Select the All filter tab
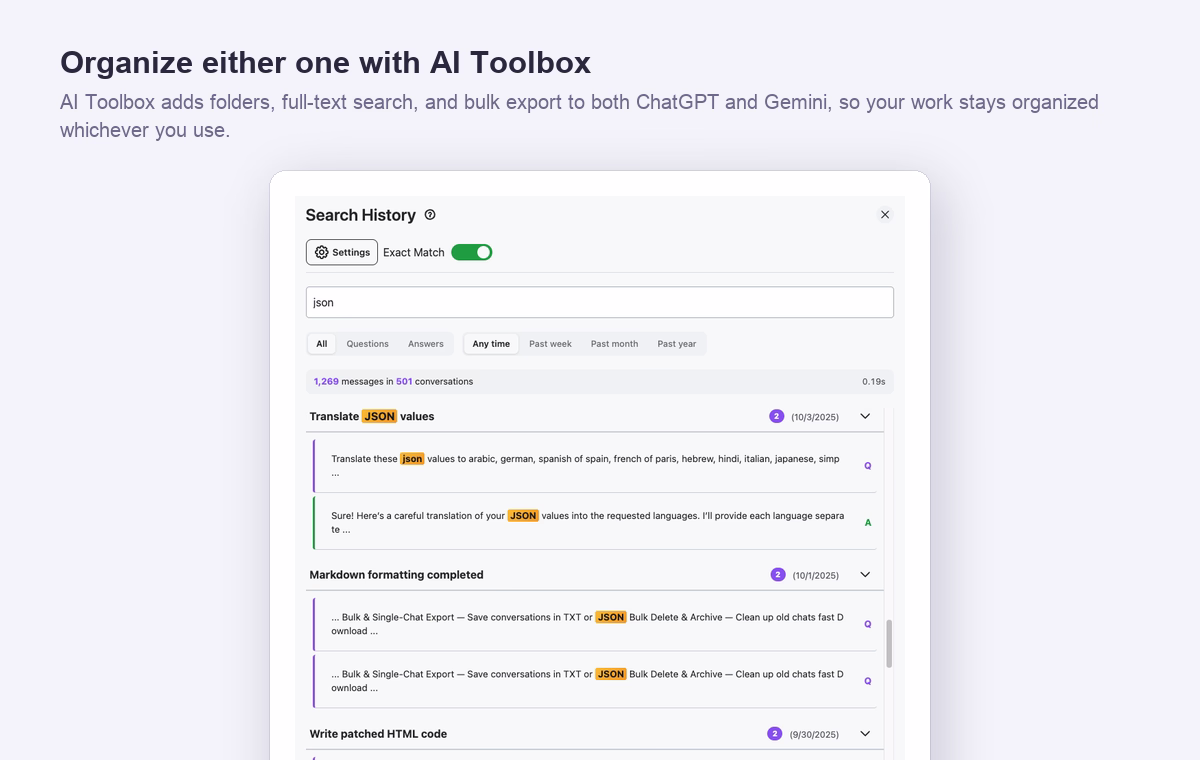This screenshot has height=760, width=1200. click(x=322, y=344)
